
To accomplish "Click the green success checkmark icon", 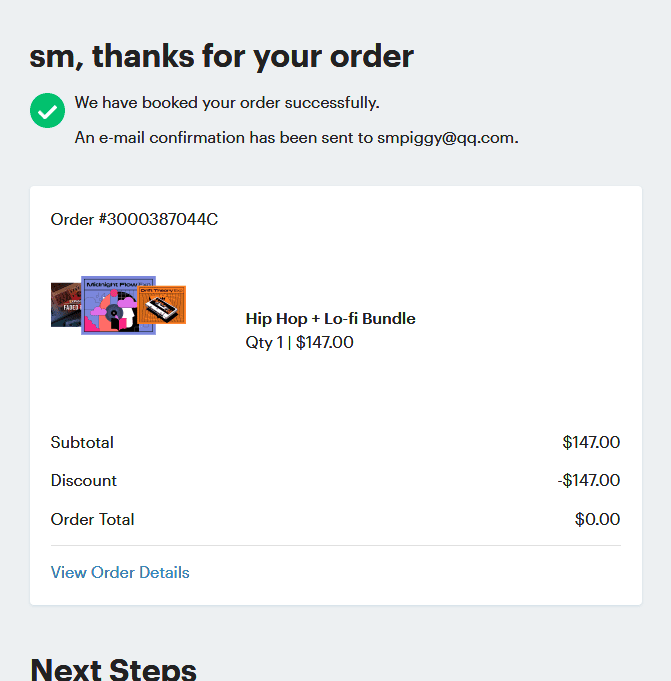I will pyautogui.click(x=47, y=110).
